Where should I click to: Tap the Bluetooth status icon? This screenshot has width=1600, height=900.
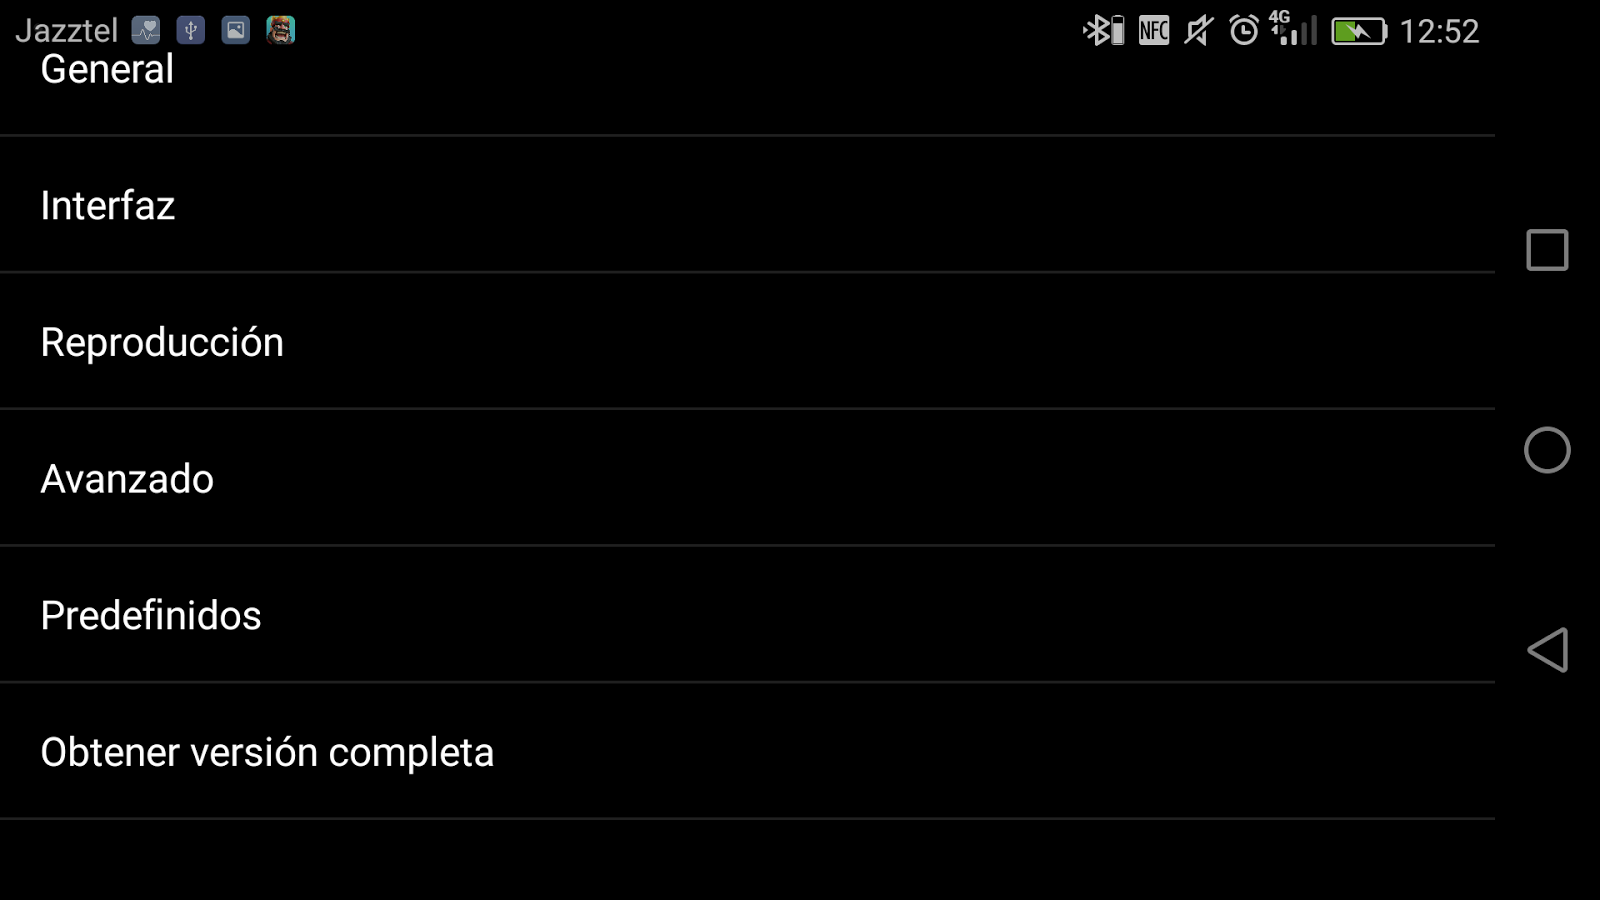[1103, 31]
